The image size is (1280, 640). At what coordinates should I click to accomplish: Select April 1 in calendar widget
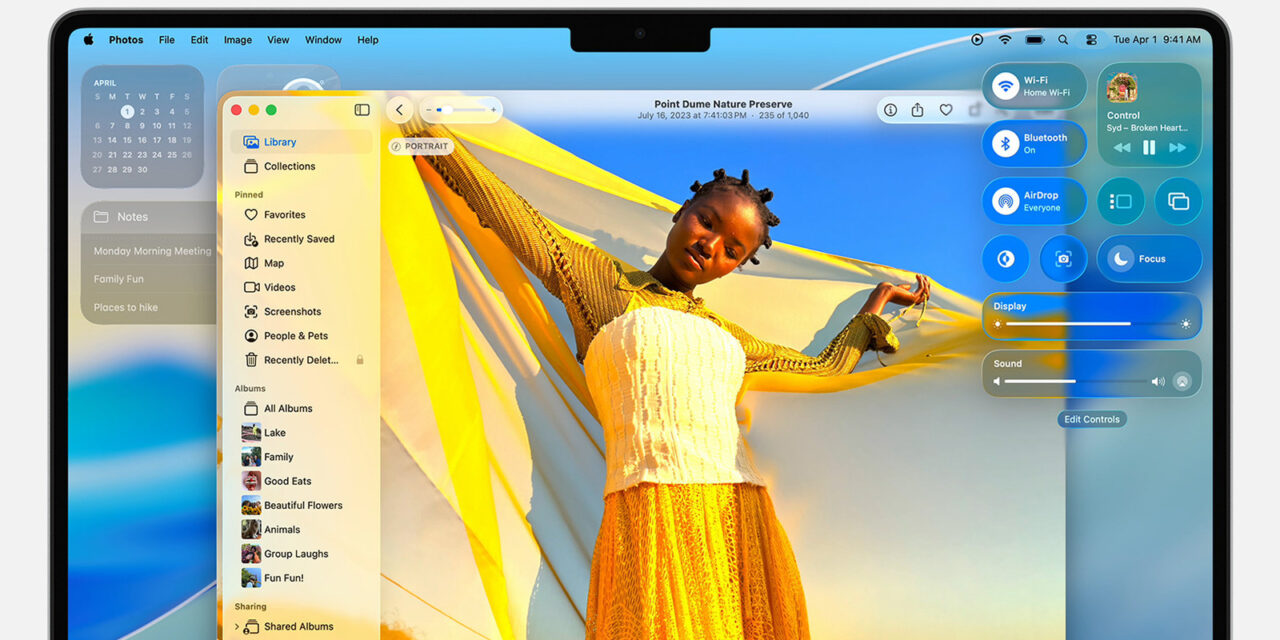(127, 112)
